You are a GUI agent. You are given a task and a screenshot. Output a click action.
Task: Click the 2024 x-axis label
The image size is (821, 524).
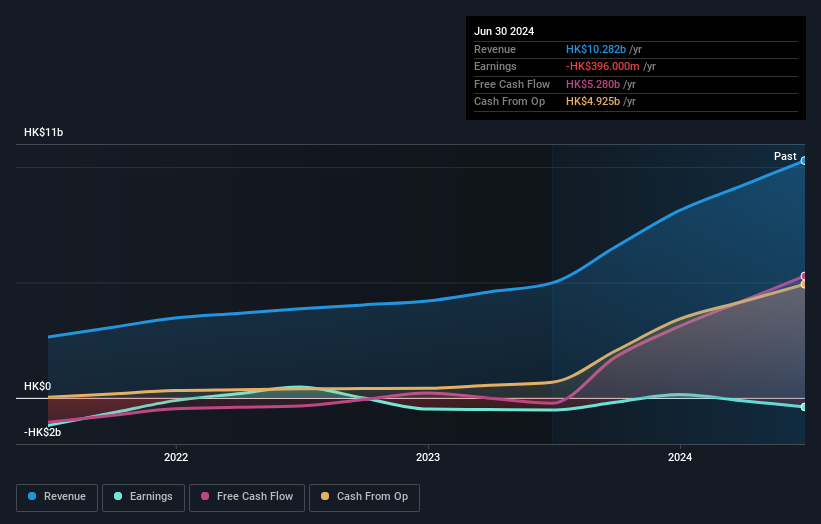(680, 457)
